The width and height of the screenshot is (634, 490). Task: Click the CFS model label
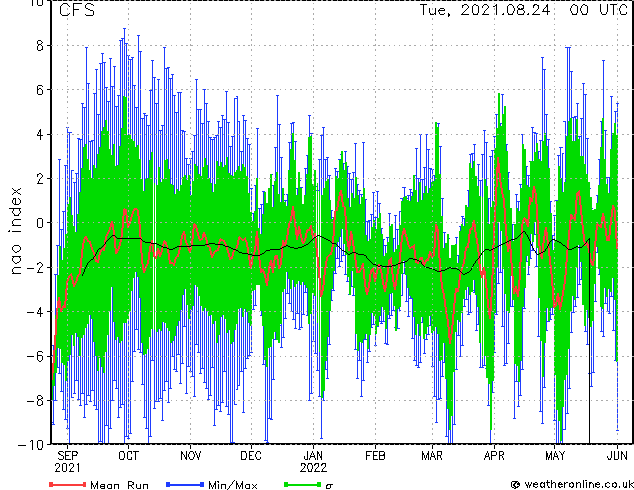[77, 10]
